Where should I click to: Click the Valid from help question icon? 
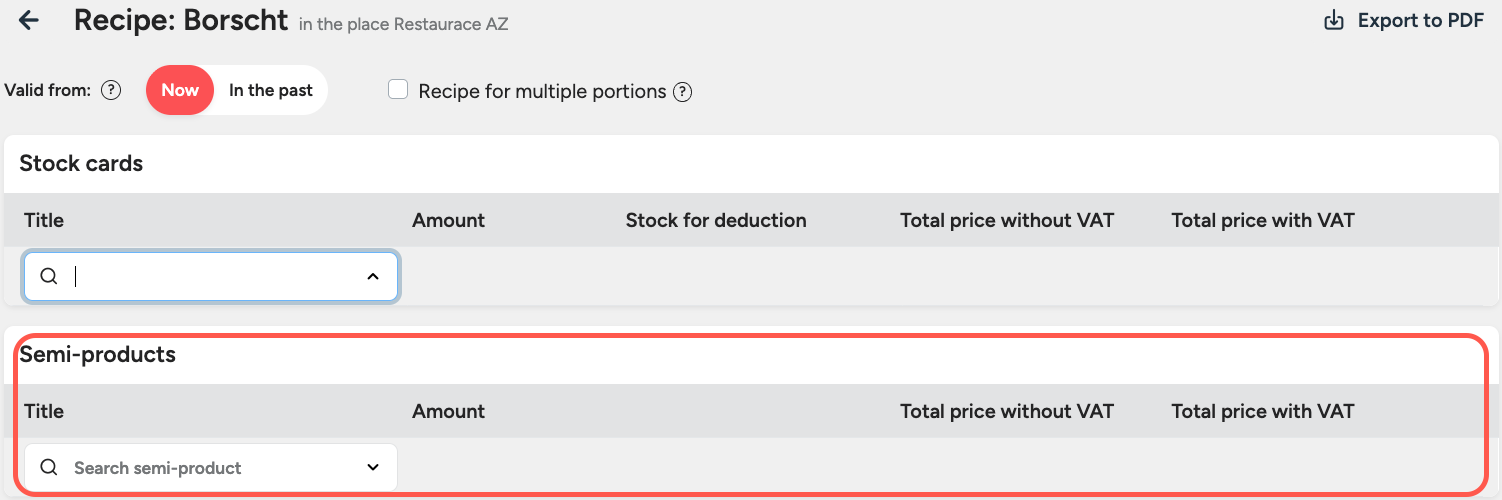click(111, 91)
